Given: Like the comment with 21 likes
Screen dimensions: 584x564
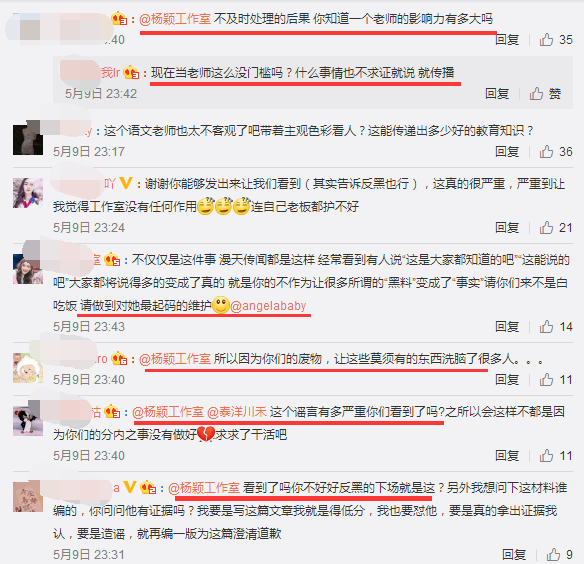Looking at the screenshot, I should [556, 228].
